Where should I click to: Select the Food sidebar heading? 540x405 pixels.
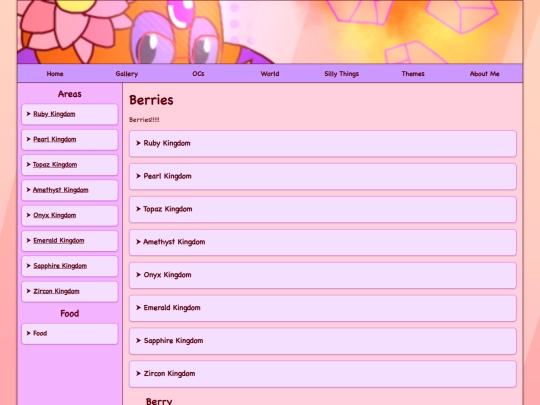click(70, 313)
